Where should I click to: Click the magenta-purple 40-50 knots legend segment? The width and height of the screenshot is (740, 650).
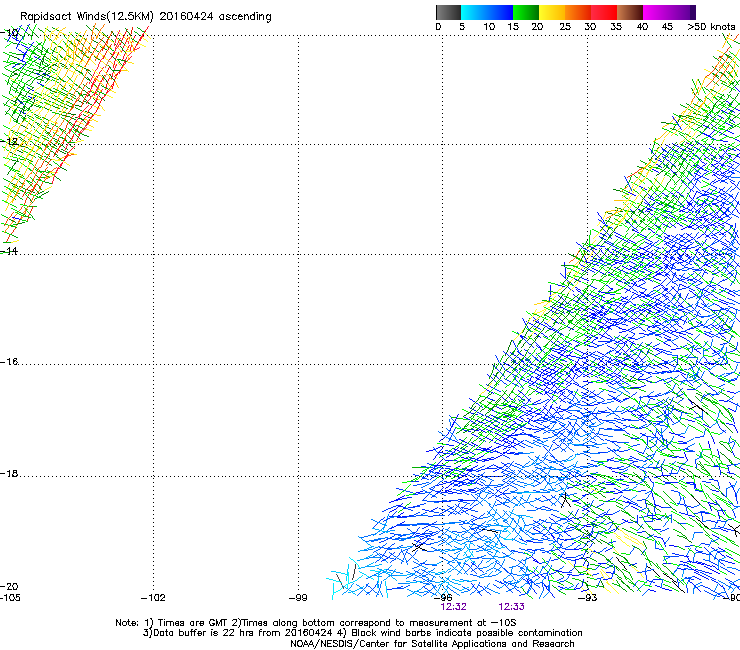pos(669,12)
